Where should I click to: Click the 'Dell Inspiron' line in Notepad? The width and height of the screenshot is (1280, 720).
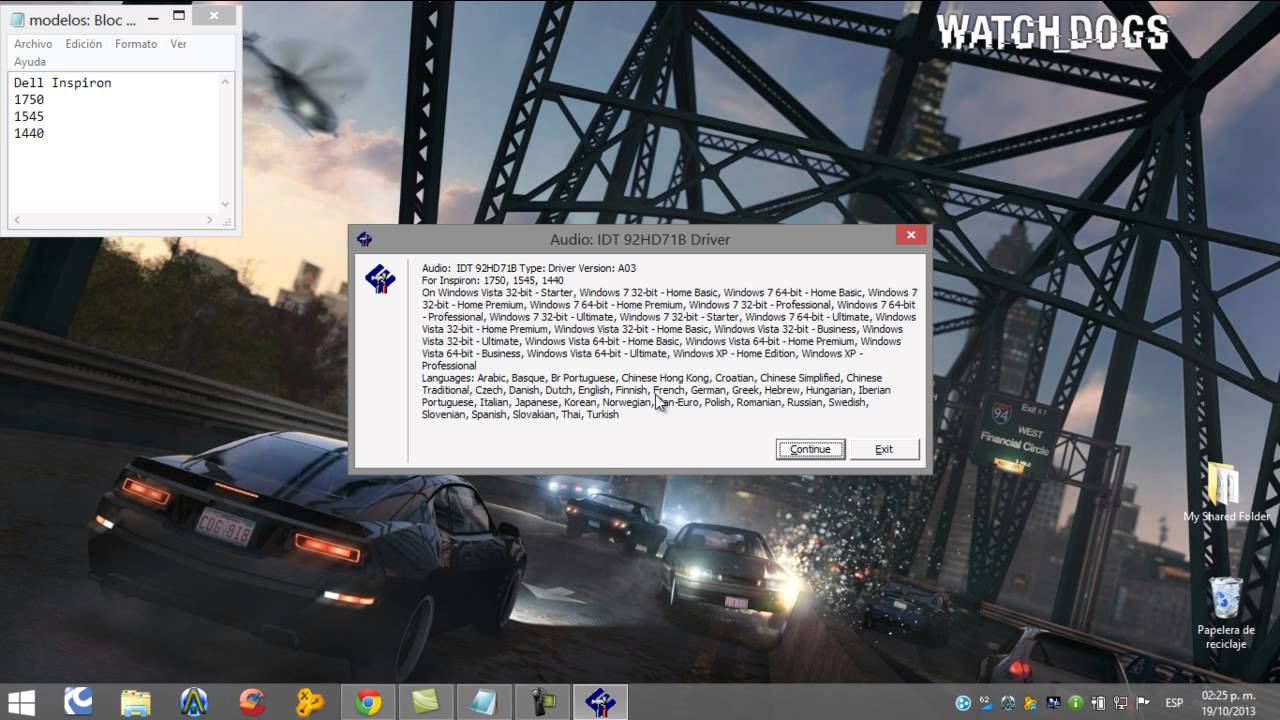[63, 83]
